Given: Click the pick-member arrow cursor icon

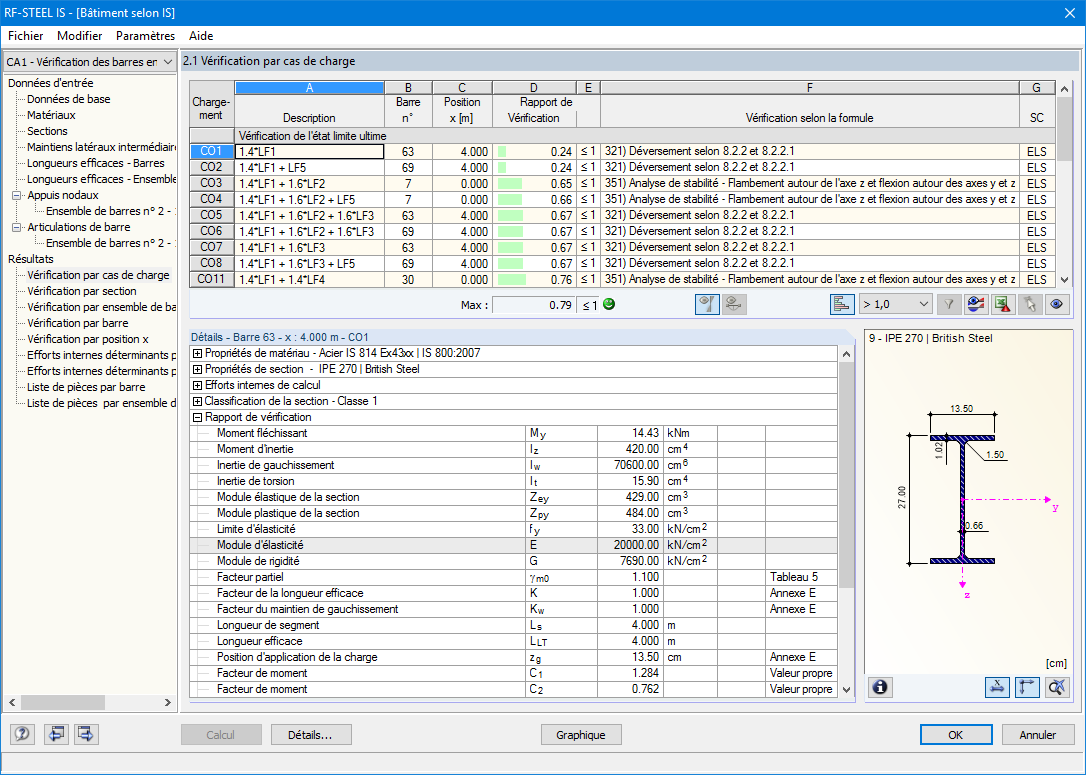Looking at the screenshot, I should click(x=1029, y=304).
